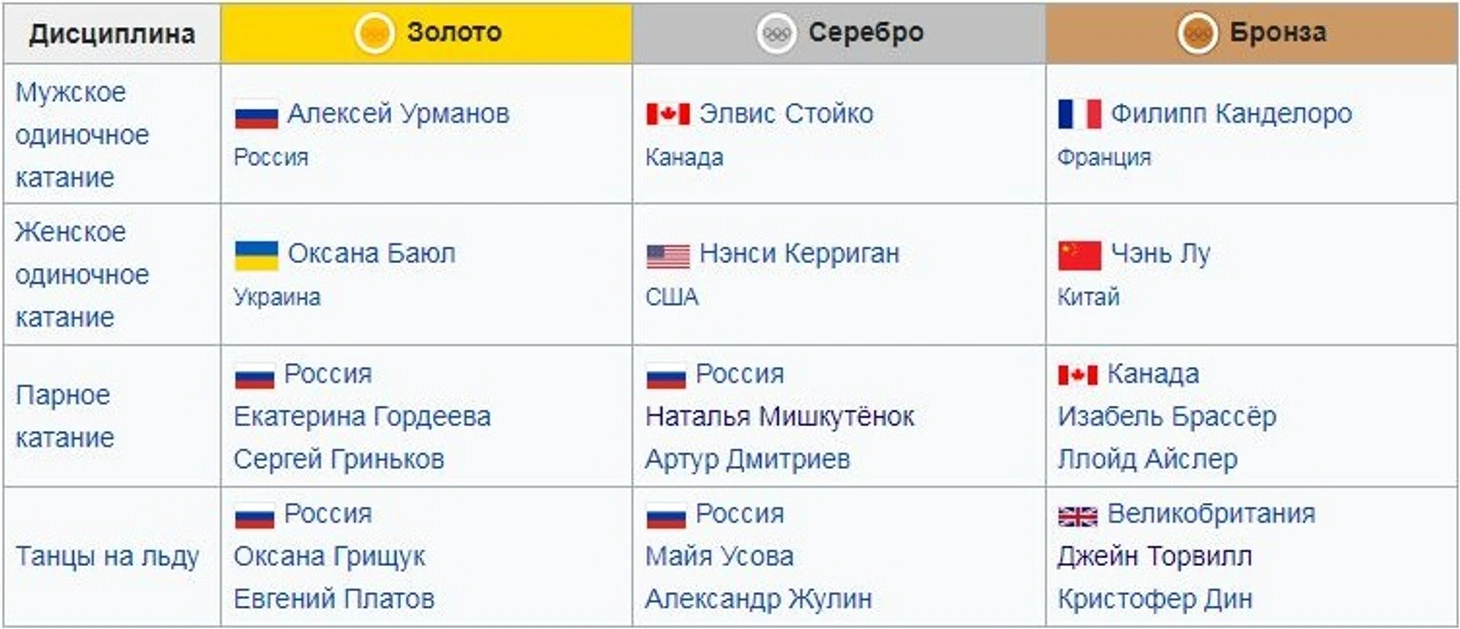The width and height of the screenshot is (1460, 629).
Task: Open Артур Дмитриев's page link
Action: click(x=748, y=459)
